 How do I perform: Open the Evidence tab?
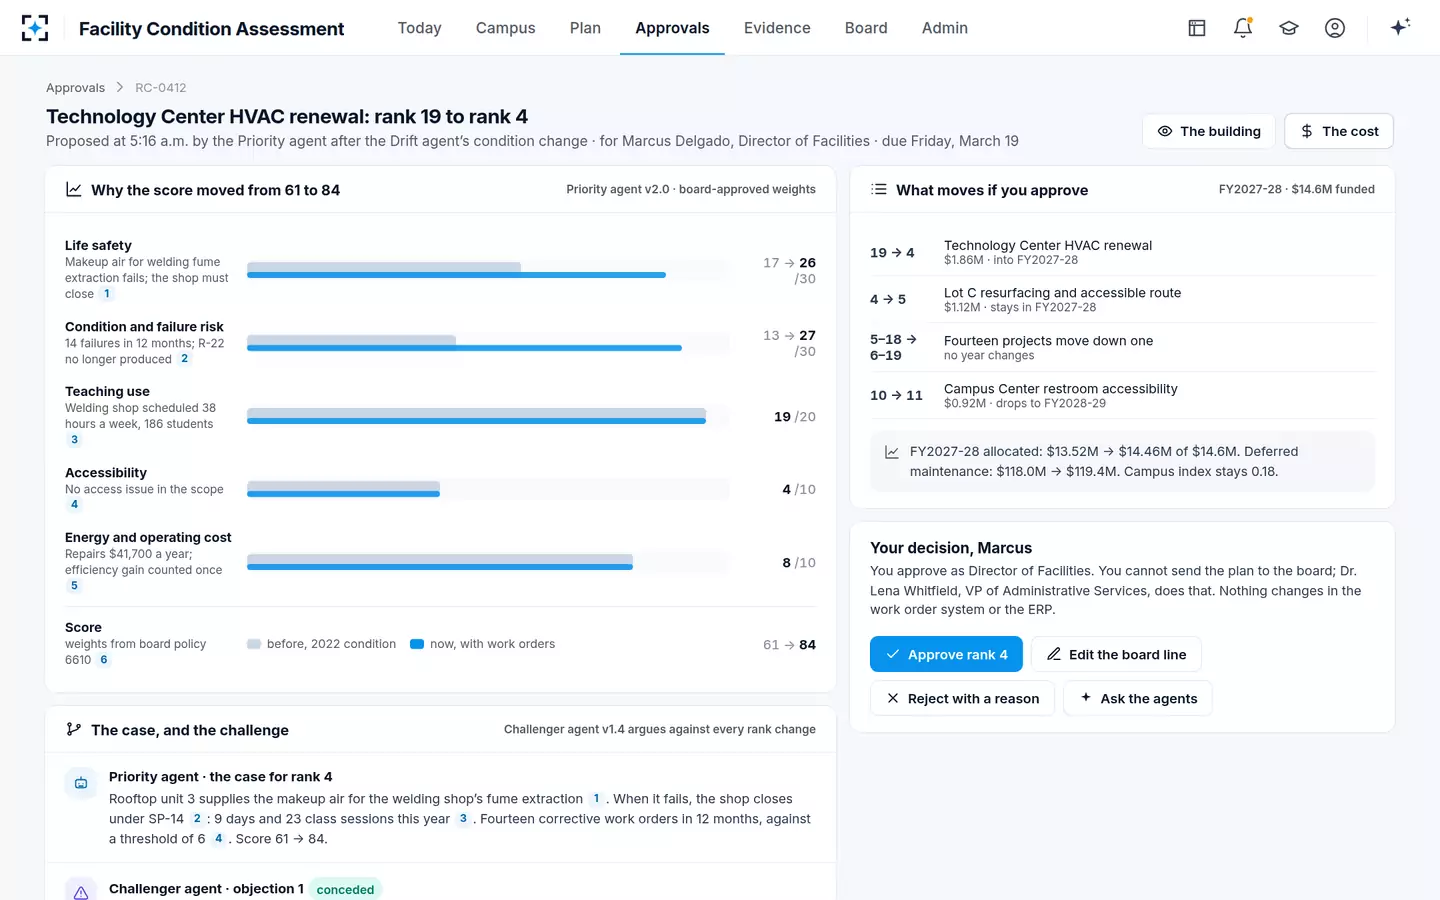tap(777, 28)
